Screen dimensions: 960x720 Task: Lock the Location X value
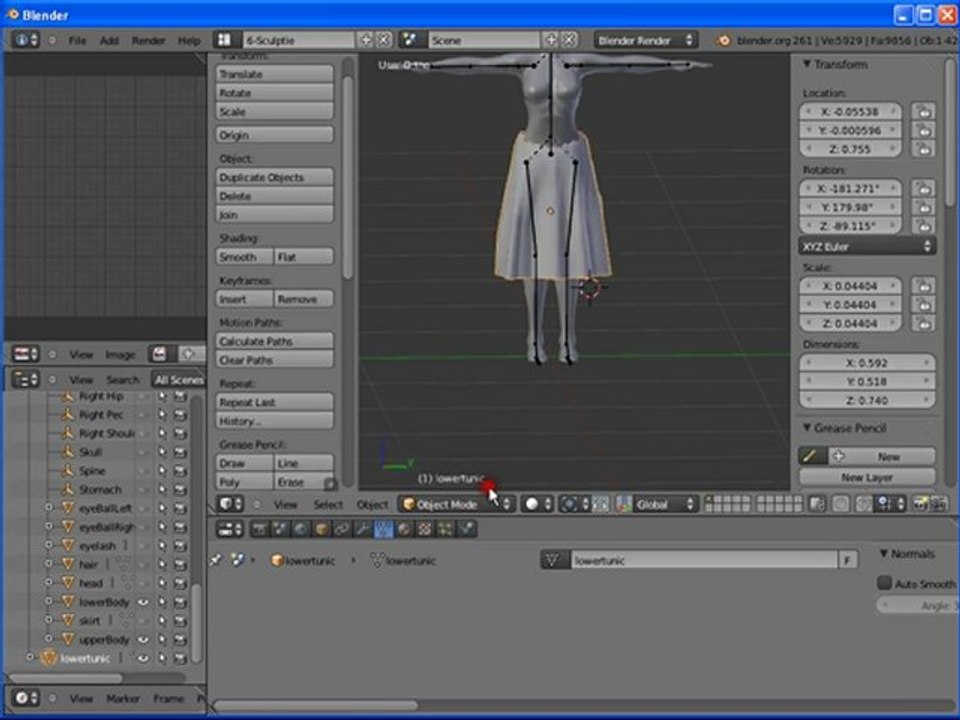click(x=923, y=112)
